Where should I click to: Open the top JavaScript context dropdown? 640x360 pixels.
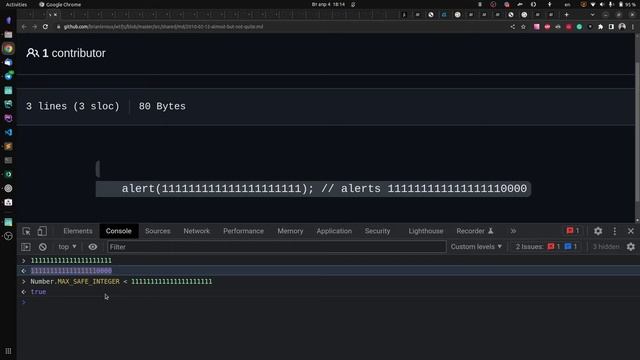[67, 247]
